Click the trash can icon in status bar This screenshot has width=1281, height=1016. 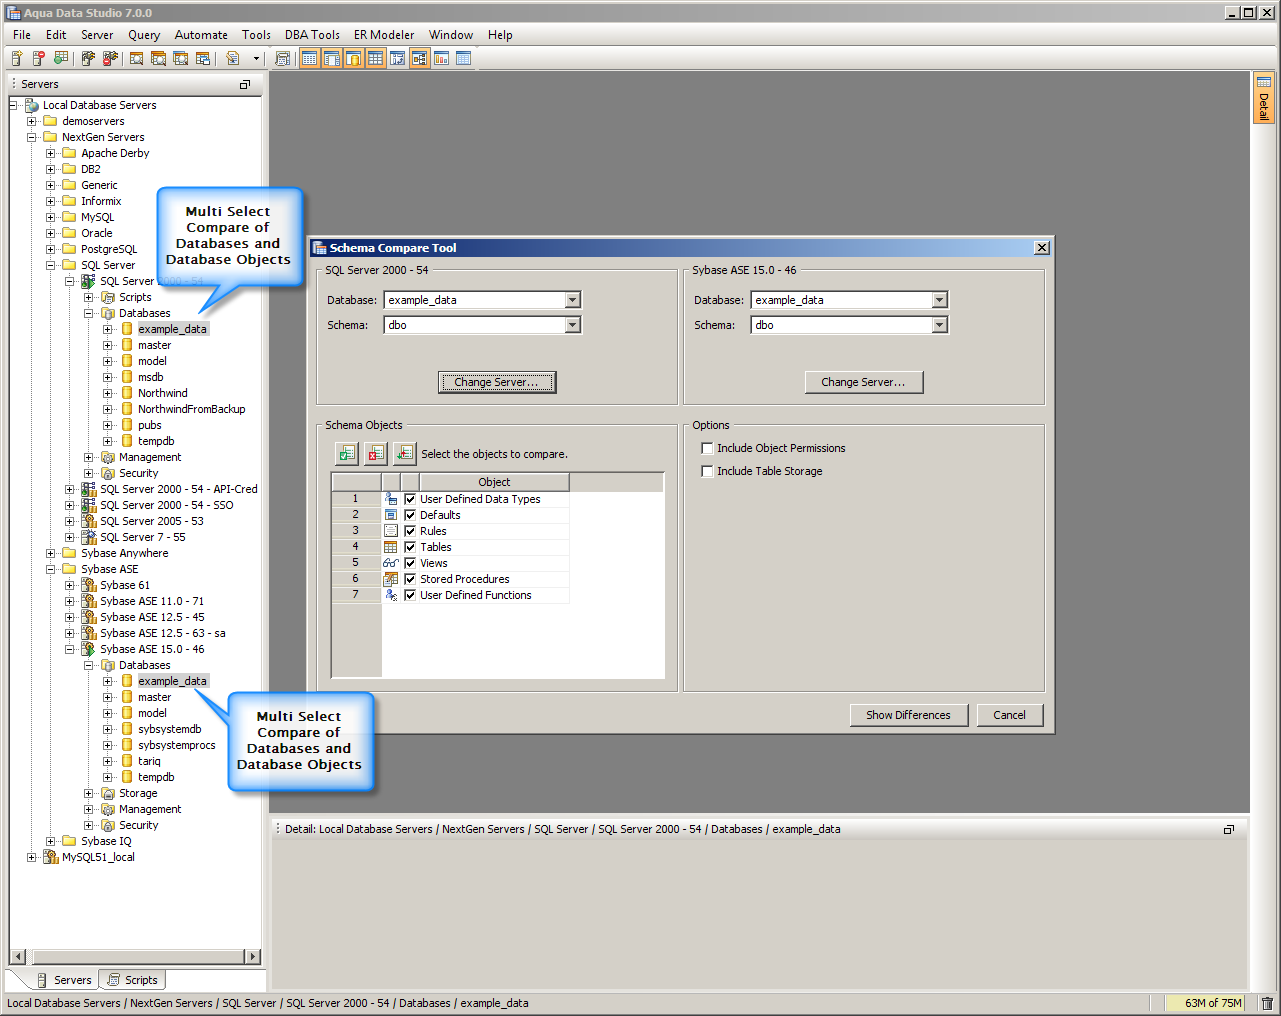pyautogui.click(x=1267, y=1003)
